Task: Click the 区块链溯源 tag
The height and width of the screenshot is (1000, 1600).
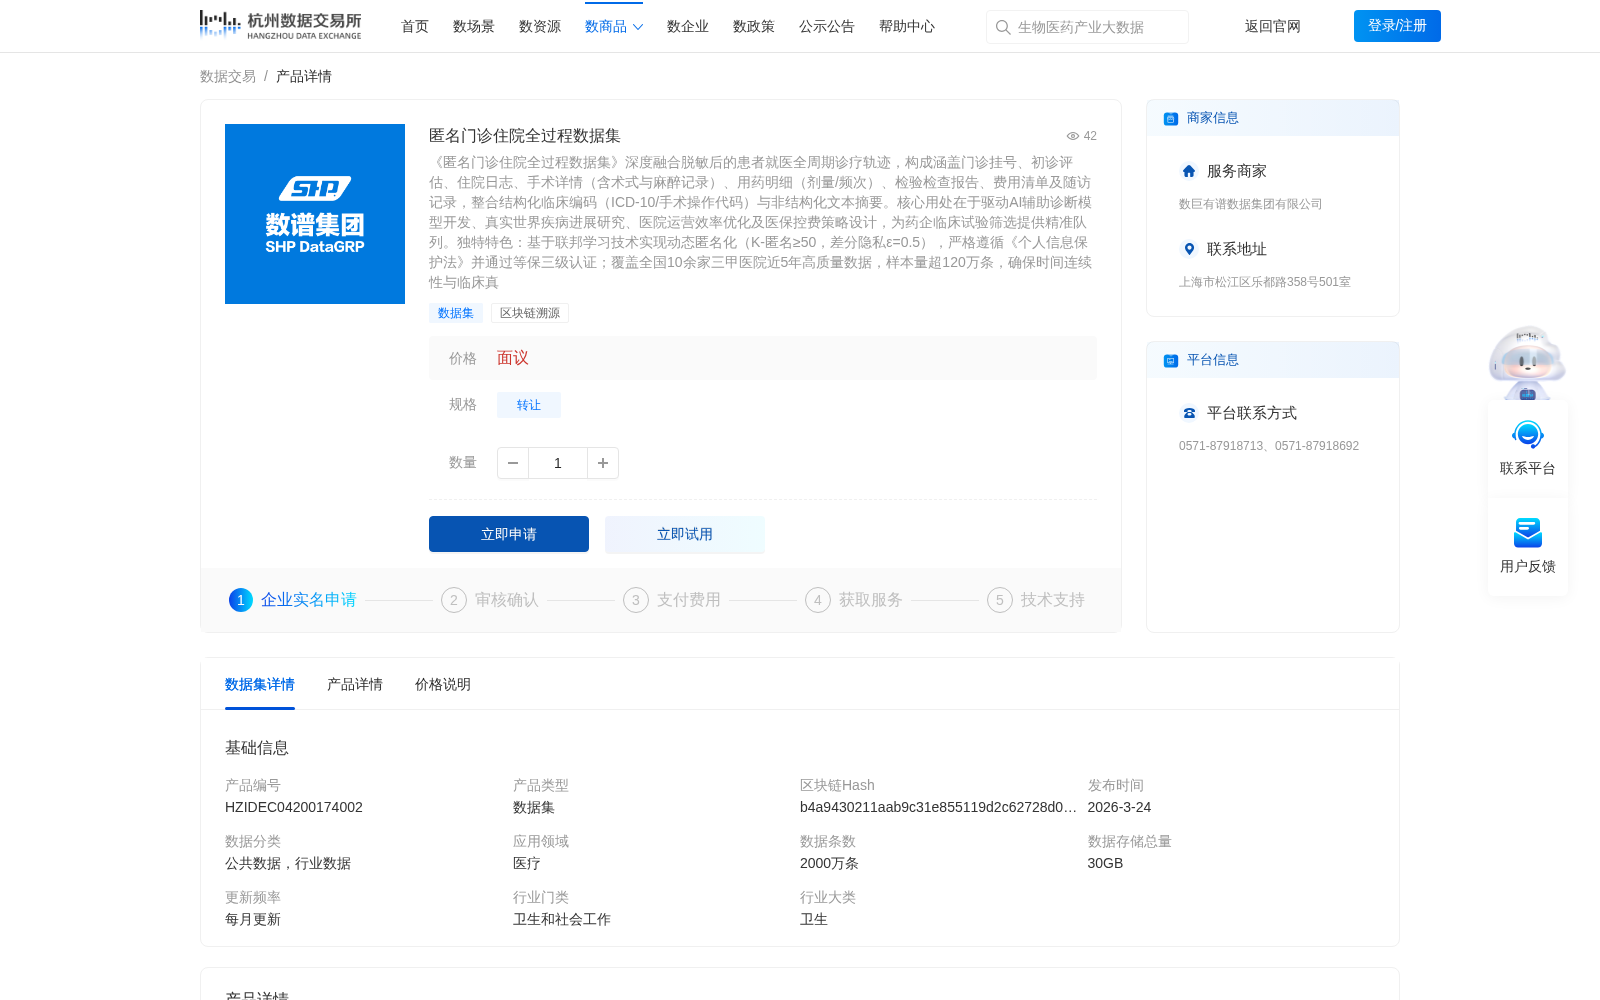Action: pos(530,313)
